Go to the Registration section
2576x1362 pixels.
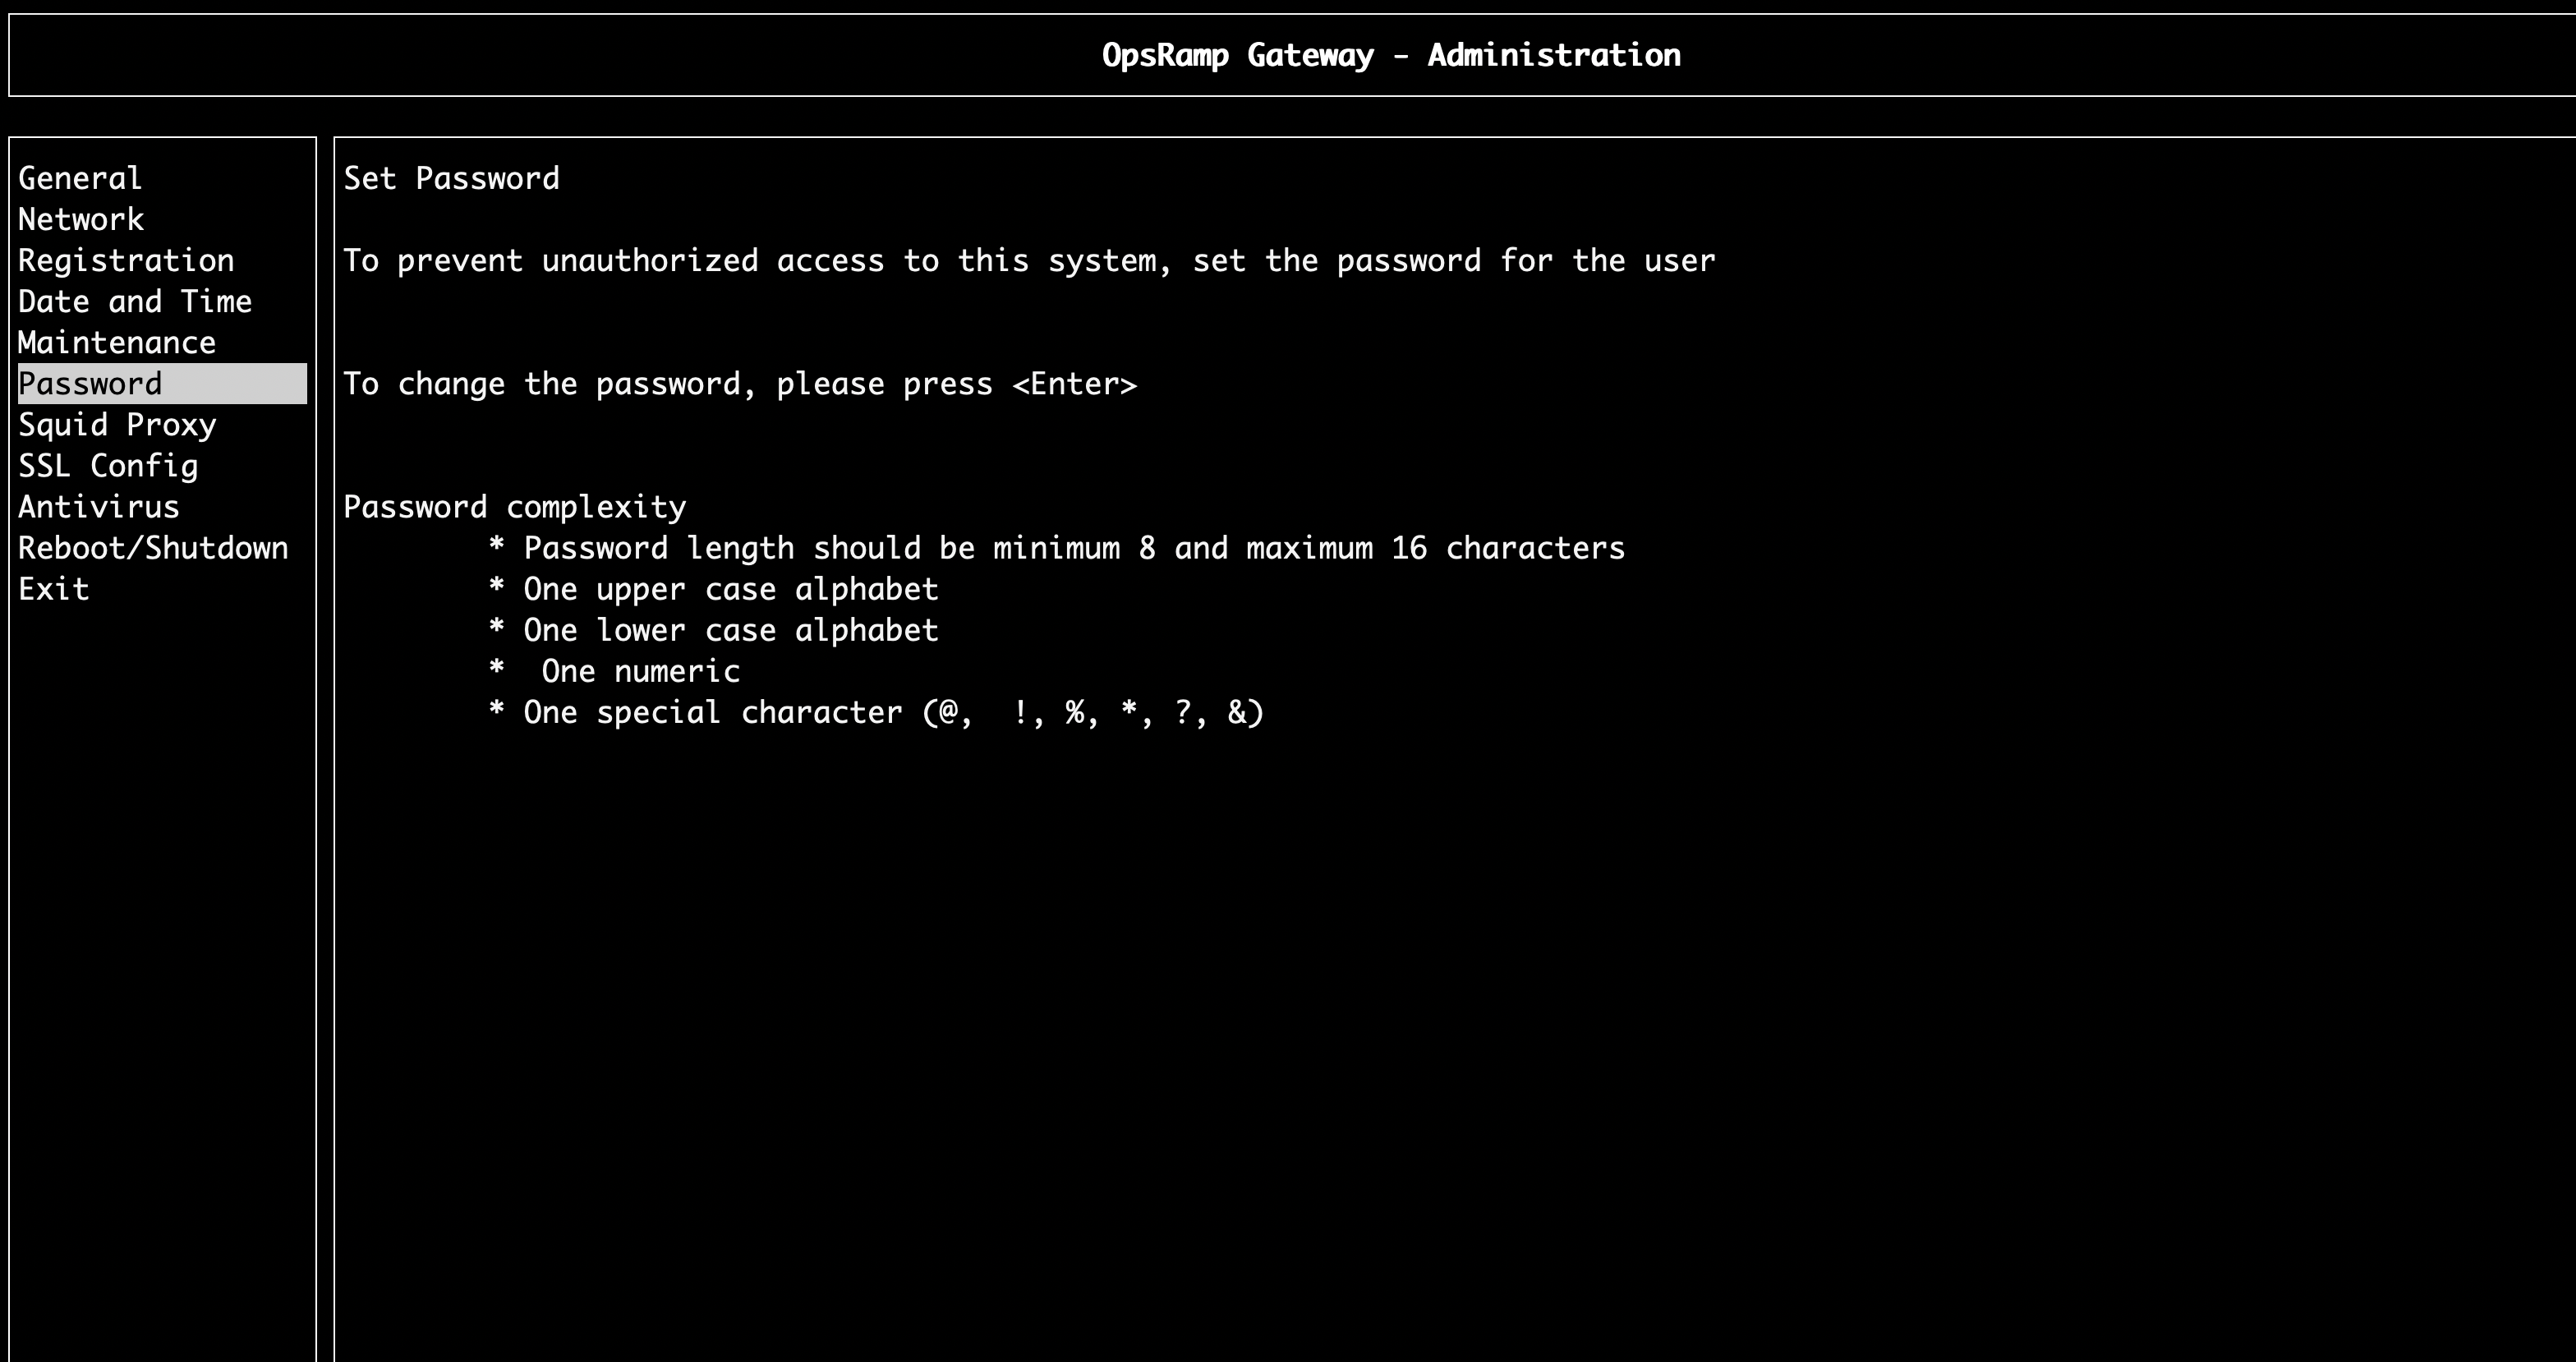click(126, 261)
